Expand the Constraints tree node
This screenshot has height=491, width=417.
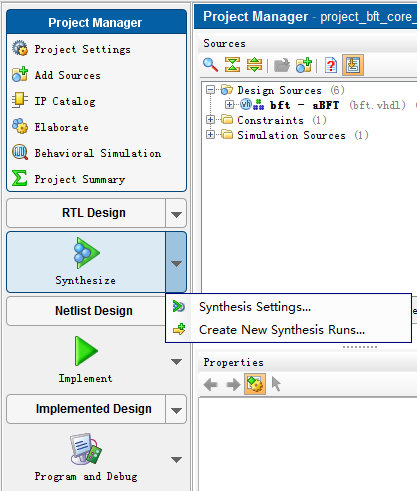[210, 120]
